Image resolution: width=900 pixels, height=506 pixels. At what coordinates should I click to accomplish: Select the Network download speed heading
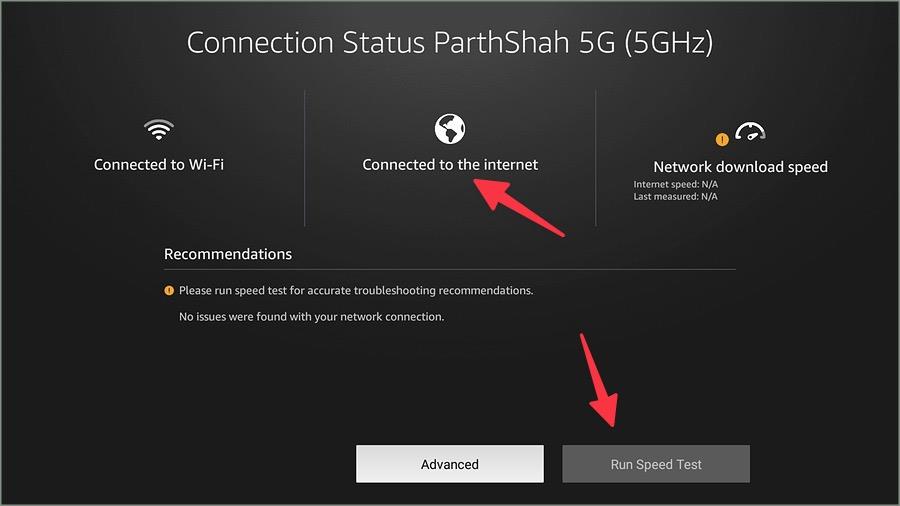(x=740, y=167)
